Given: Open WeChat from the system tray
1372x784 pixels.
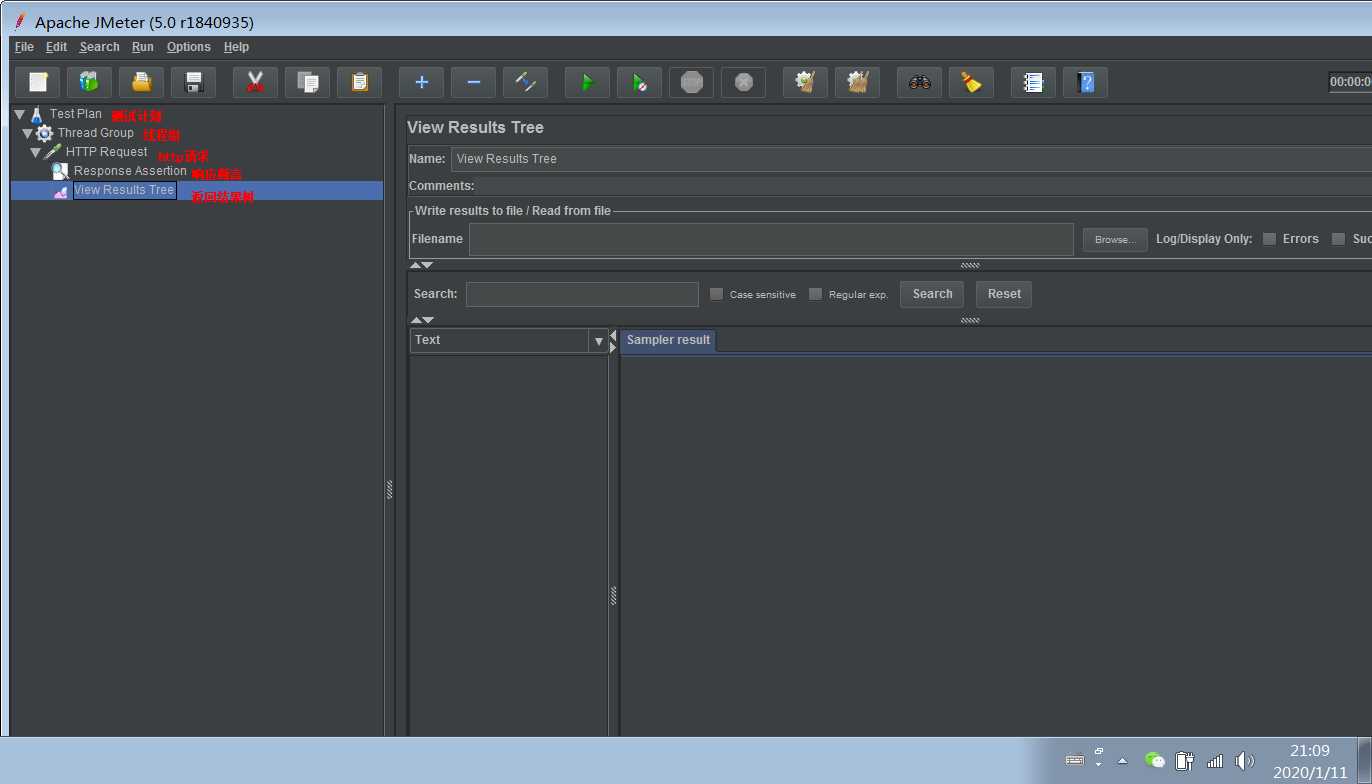Looking at the screenshot, I should click(1155, 760).
